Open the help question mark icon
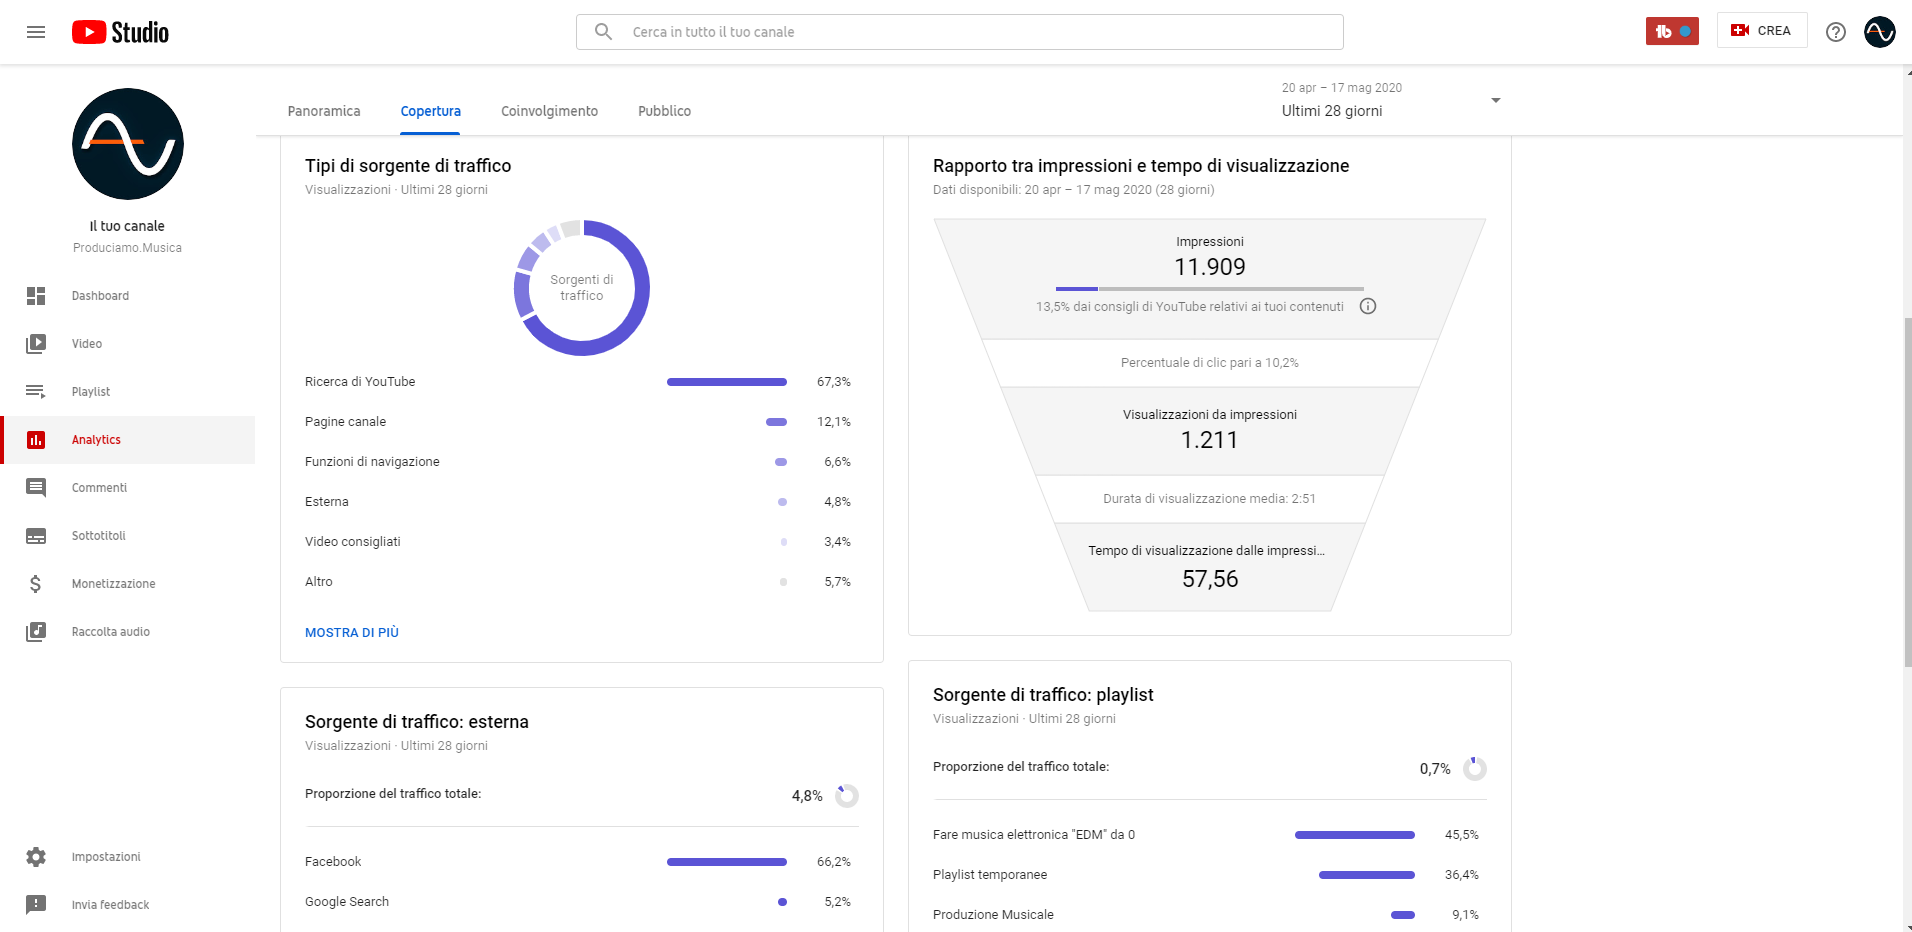The image size is (1912, 932). (x=1836, y=32)
